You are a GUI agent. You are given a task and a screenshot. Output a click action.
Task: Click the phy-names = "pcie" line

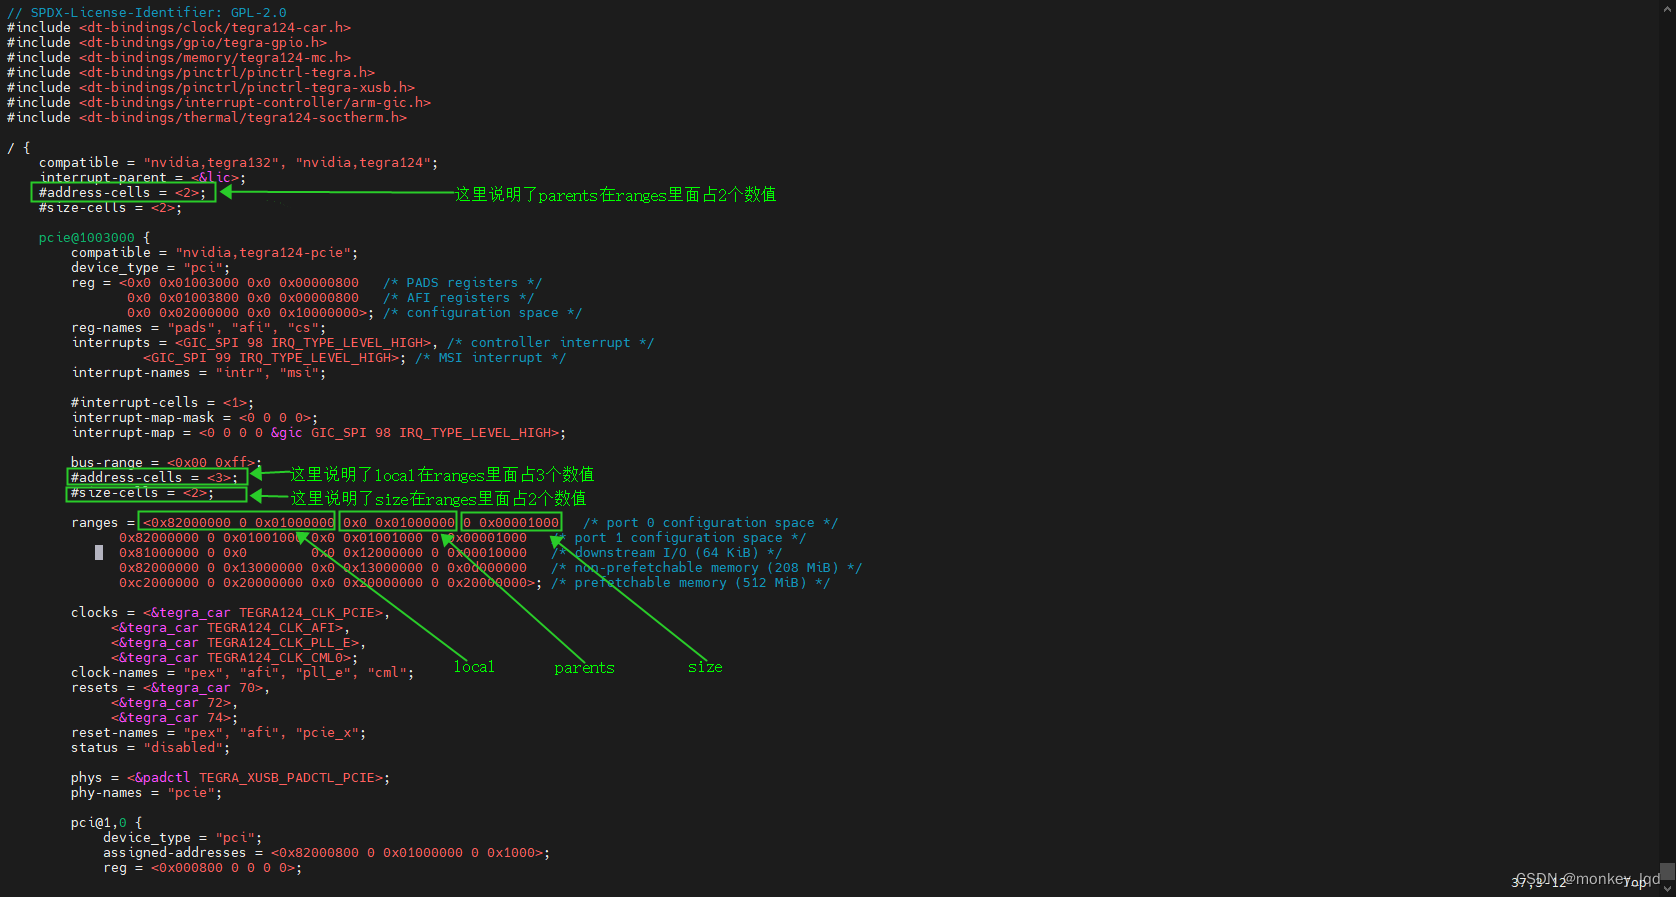pos(146,793)
